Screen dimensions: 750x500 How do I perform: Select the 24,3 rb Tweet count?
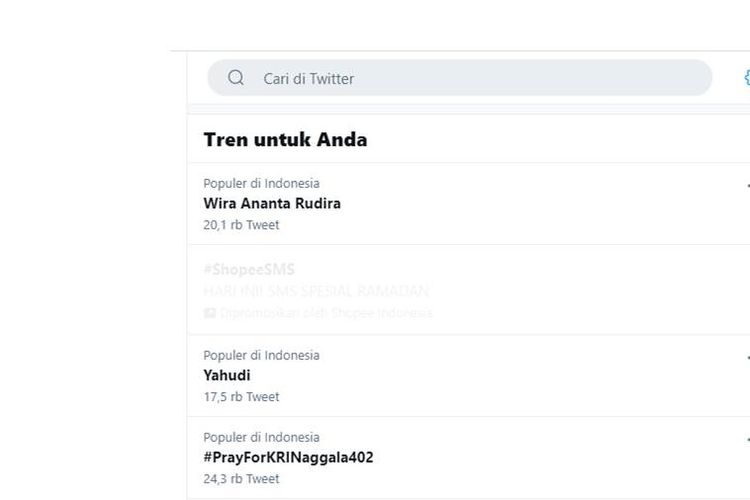click(241, 478)
